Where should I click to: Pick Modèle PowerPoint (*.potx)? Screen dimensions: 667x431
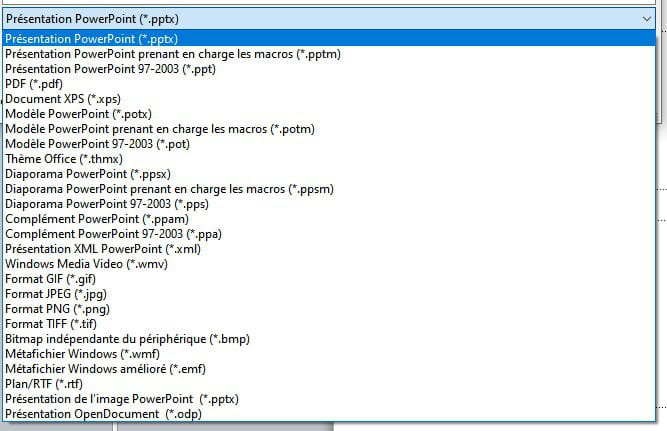coord(329,114)
